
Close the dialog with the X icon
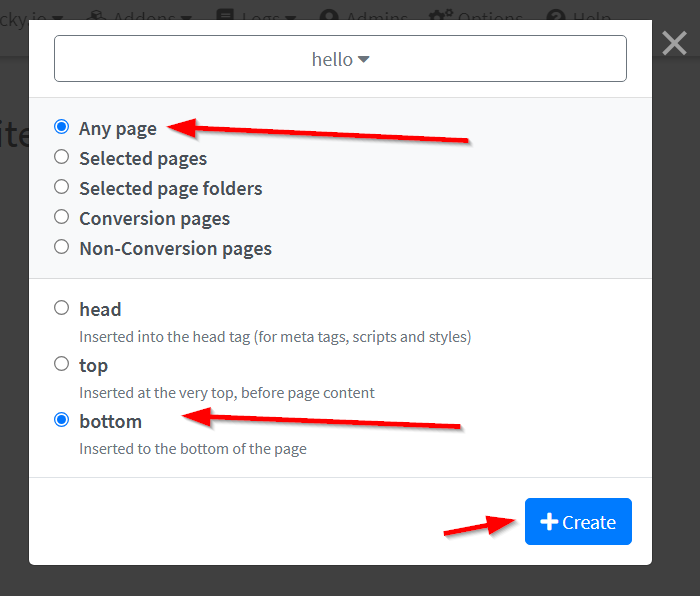(x=675, y=43)
